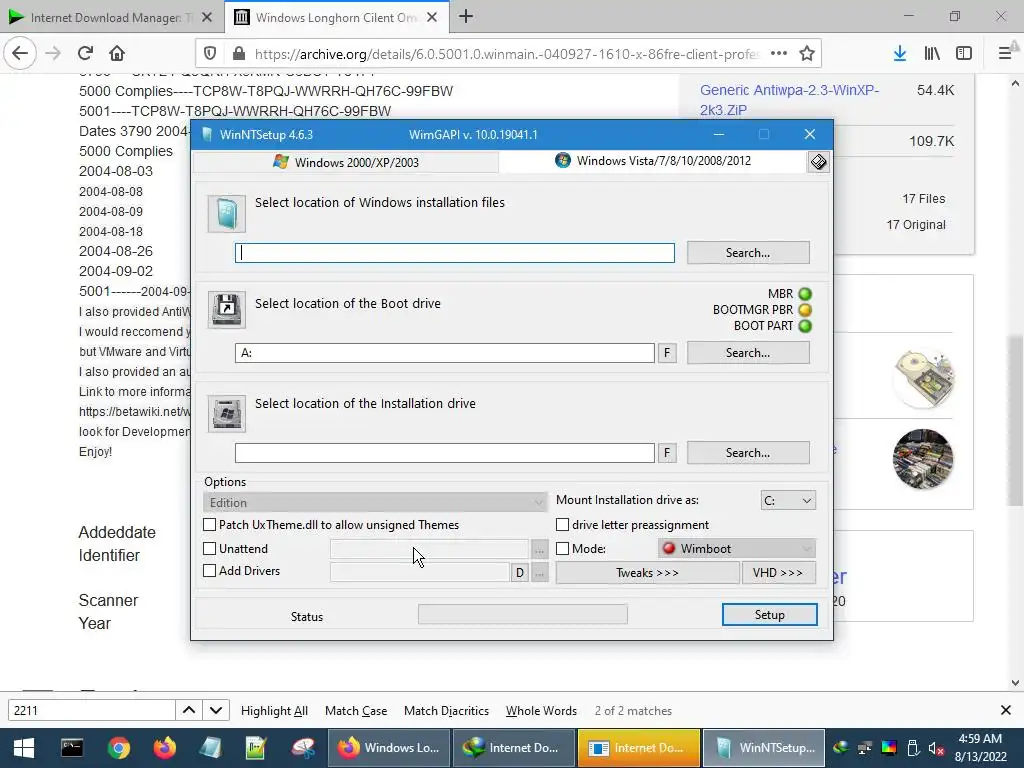Show site security lock information
Image resolution: width=1024 pixels, height=768 pixels.
click(x=238, y=54)
